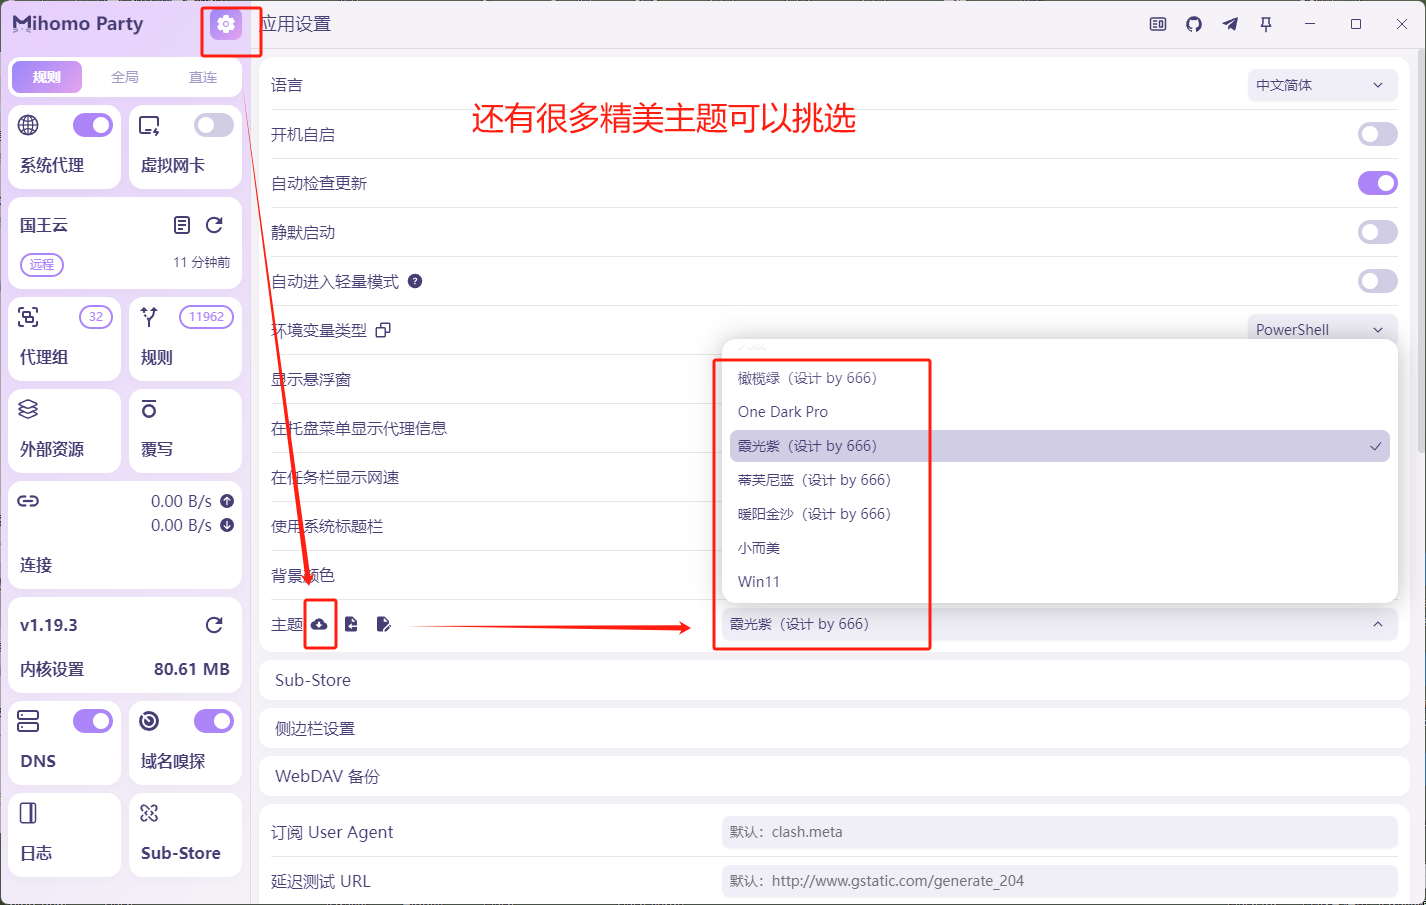Open the Telegram channel icon
This screenshot has height=905, width=1426.
pos(1230,24)
